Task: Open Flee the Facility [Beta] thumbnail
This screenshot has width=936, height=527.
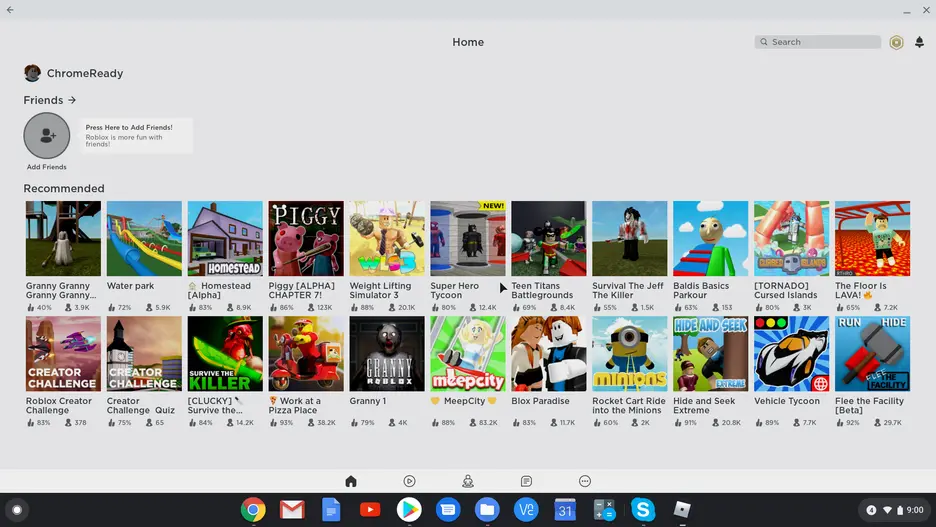Action: [872, 354]
